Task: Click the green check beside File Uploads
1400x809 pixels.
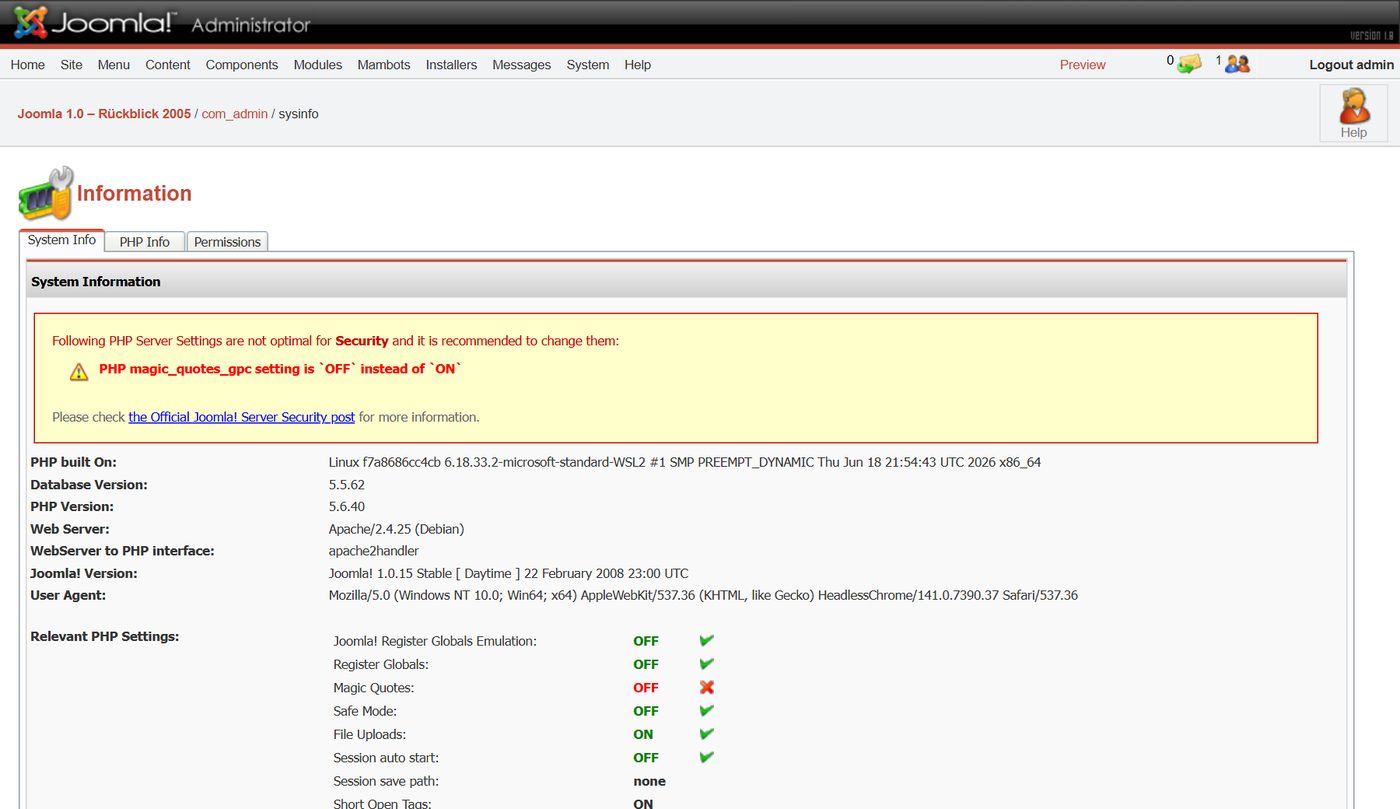Action: (706, 734)
